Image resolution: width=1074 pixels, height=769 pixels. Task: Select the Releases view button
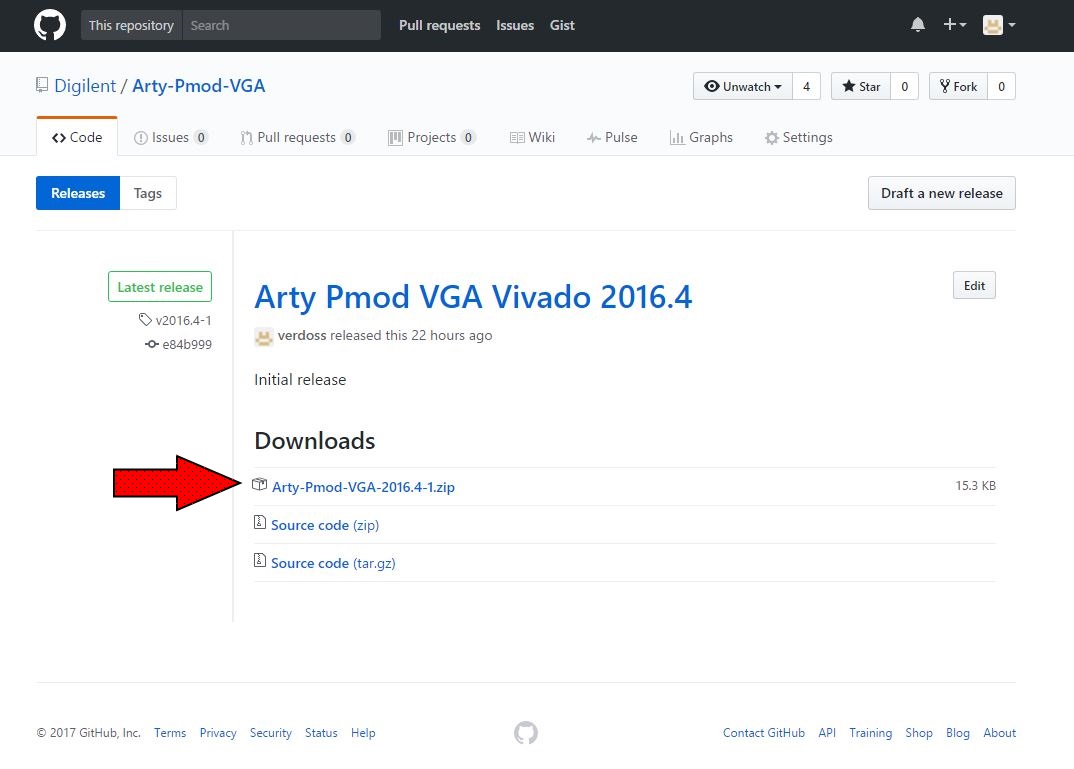coord(78,193)
